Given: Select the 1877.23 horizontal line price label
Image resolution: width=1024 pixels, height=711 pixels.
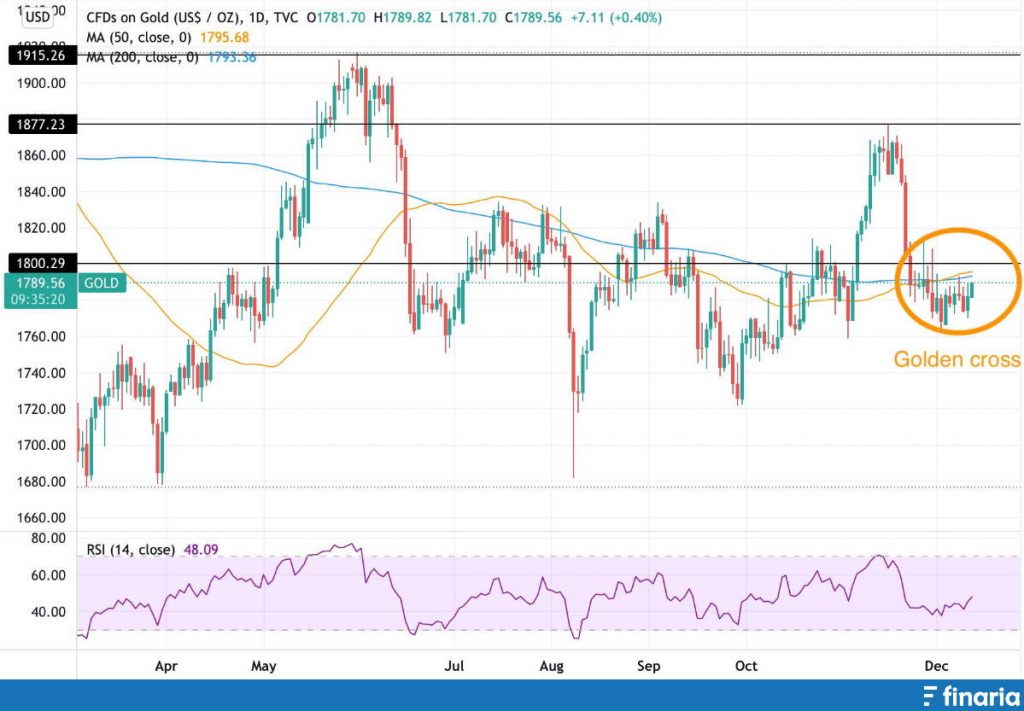Looking at the screenshot, I should [40, 124].
